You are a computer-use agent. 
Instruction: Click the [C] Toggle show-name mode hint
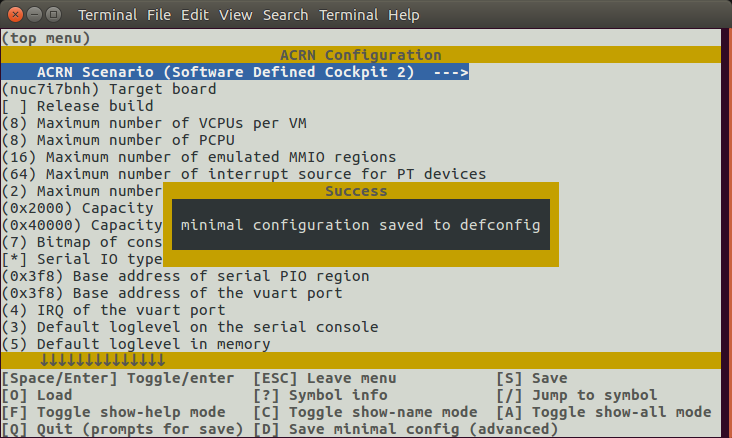tap(365, 412)
